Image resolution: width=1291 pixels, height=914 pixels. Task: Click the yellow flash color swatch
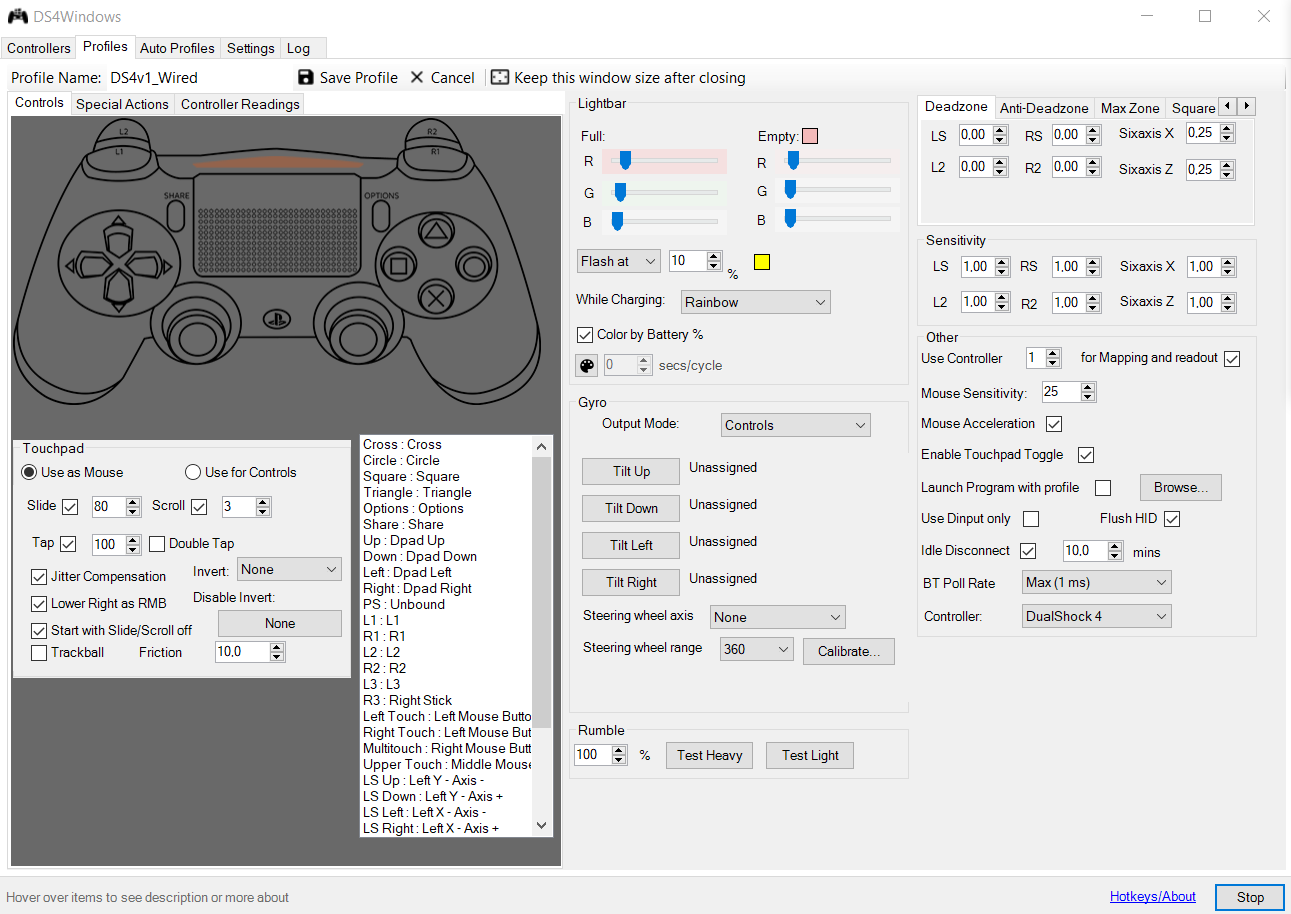762,262
